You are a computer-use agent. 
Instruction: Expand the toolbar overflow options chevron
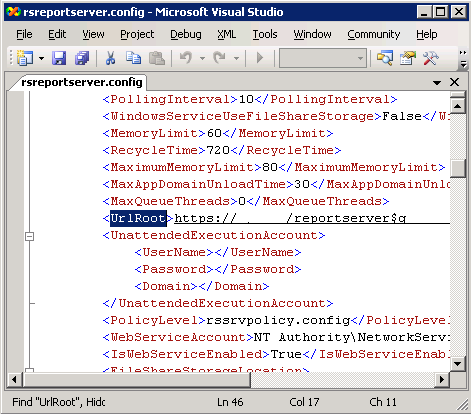(x=463, y=59)
